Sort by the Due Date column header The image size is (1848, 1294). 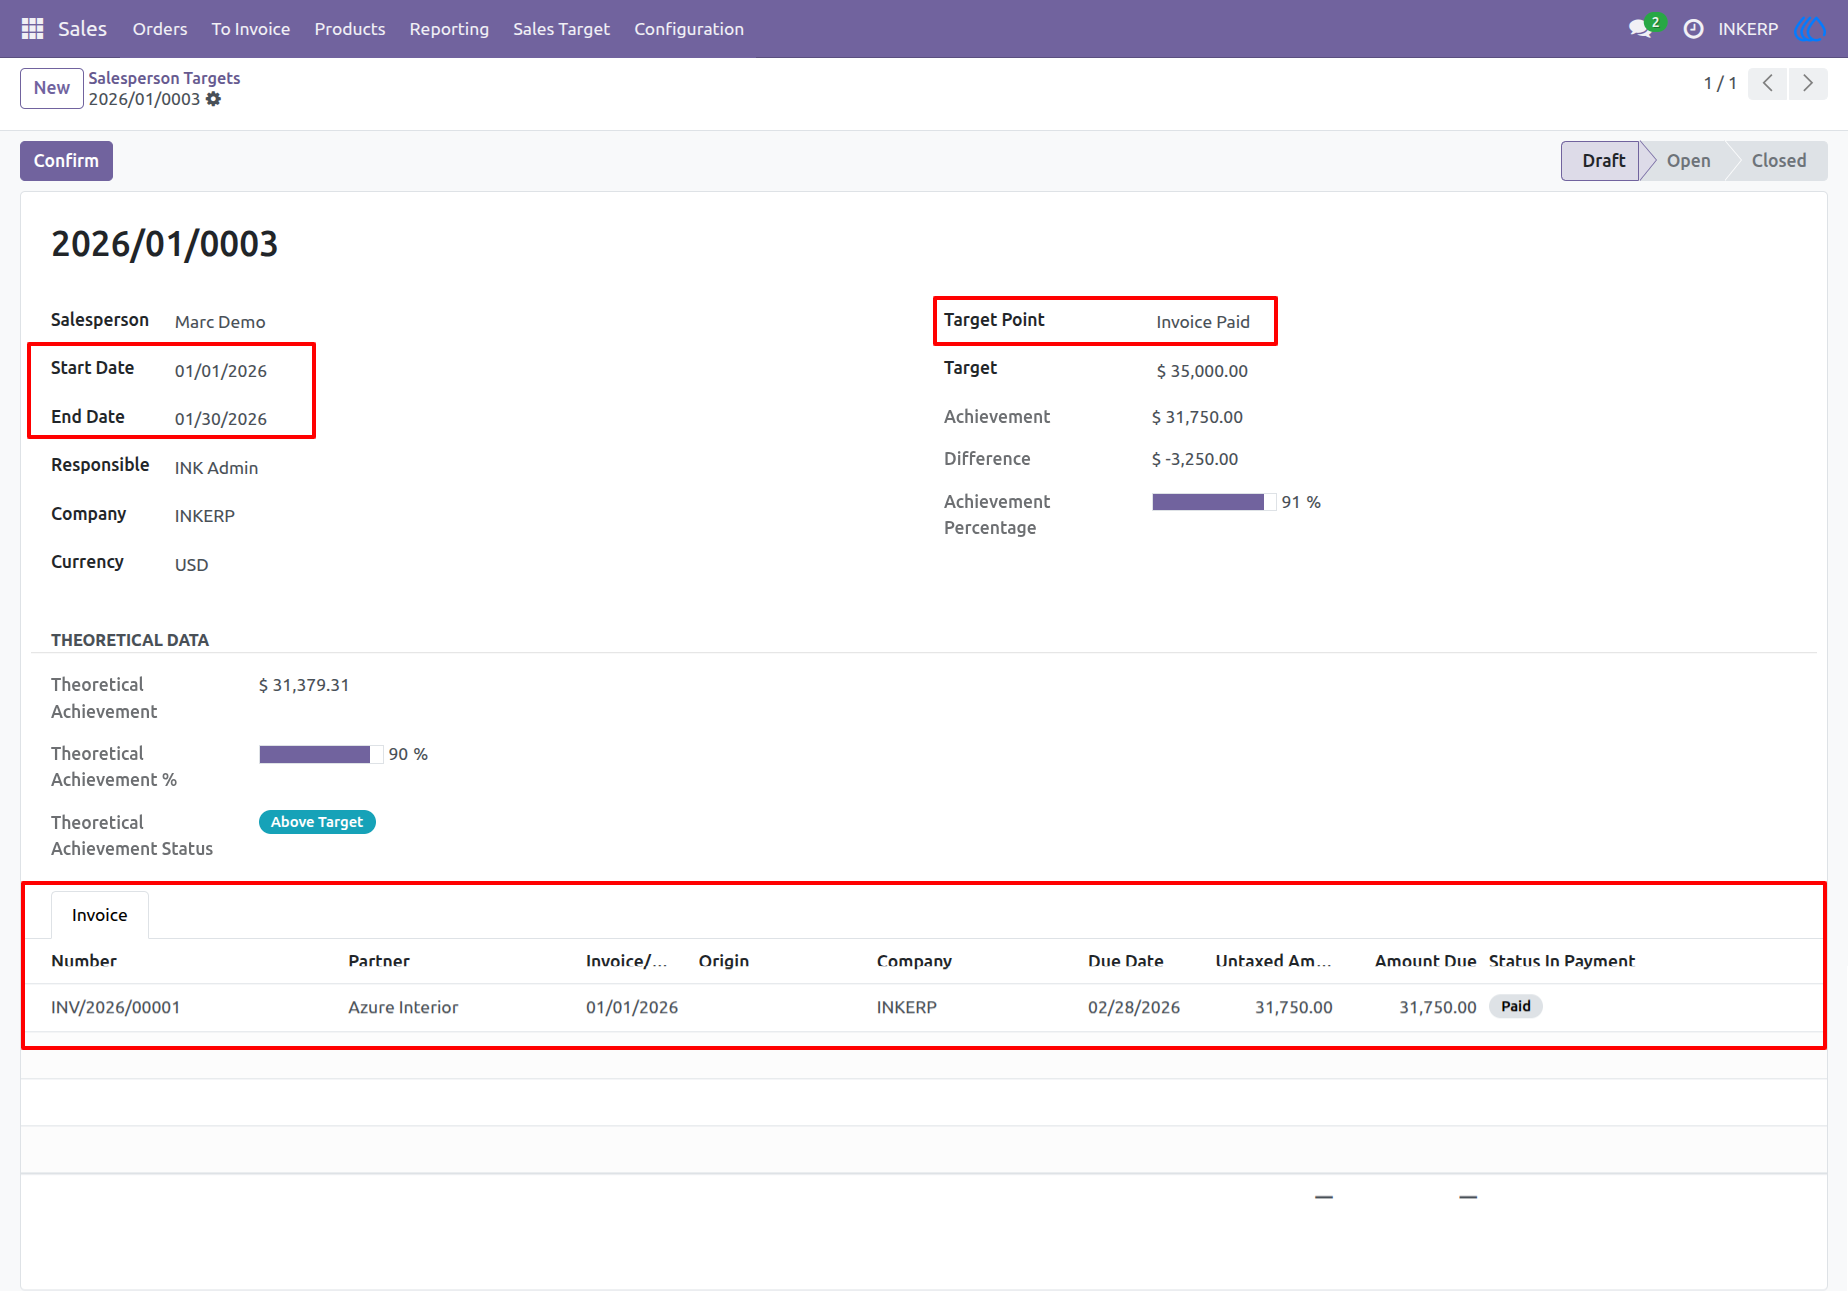point(1126,961)
